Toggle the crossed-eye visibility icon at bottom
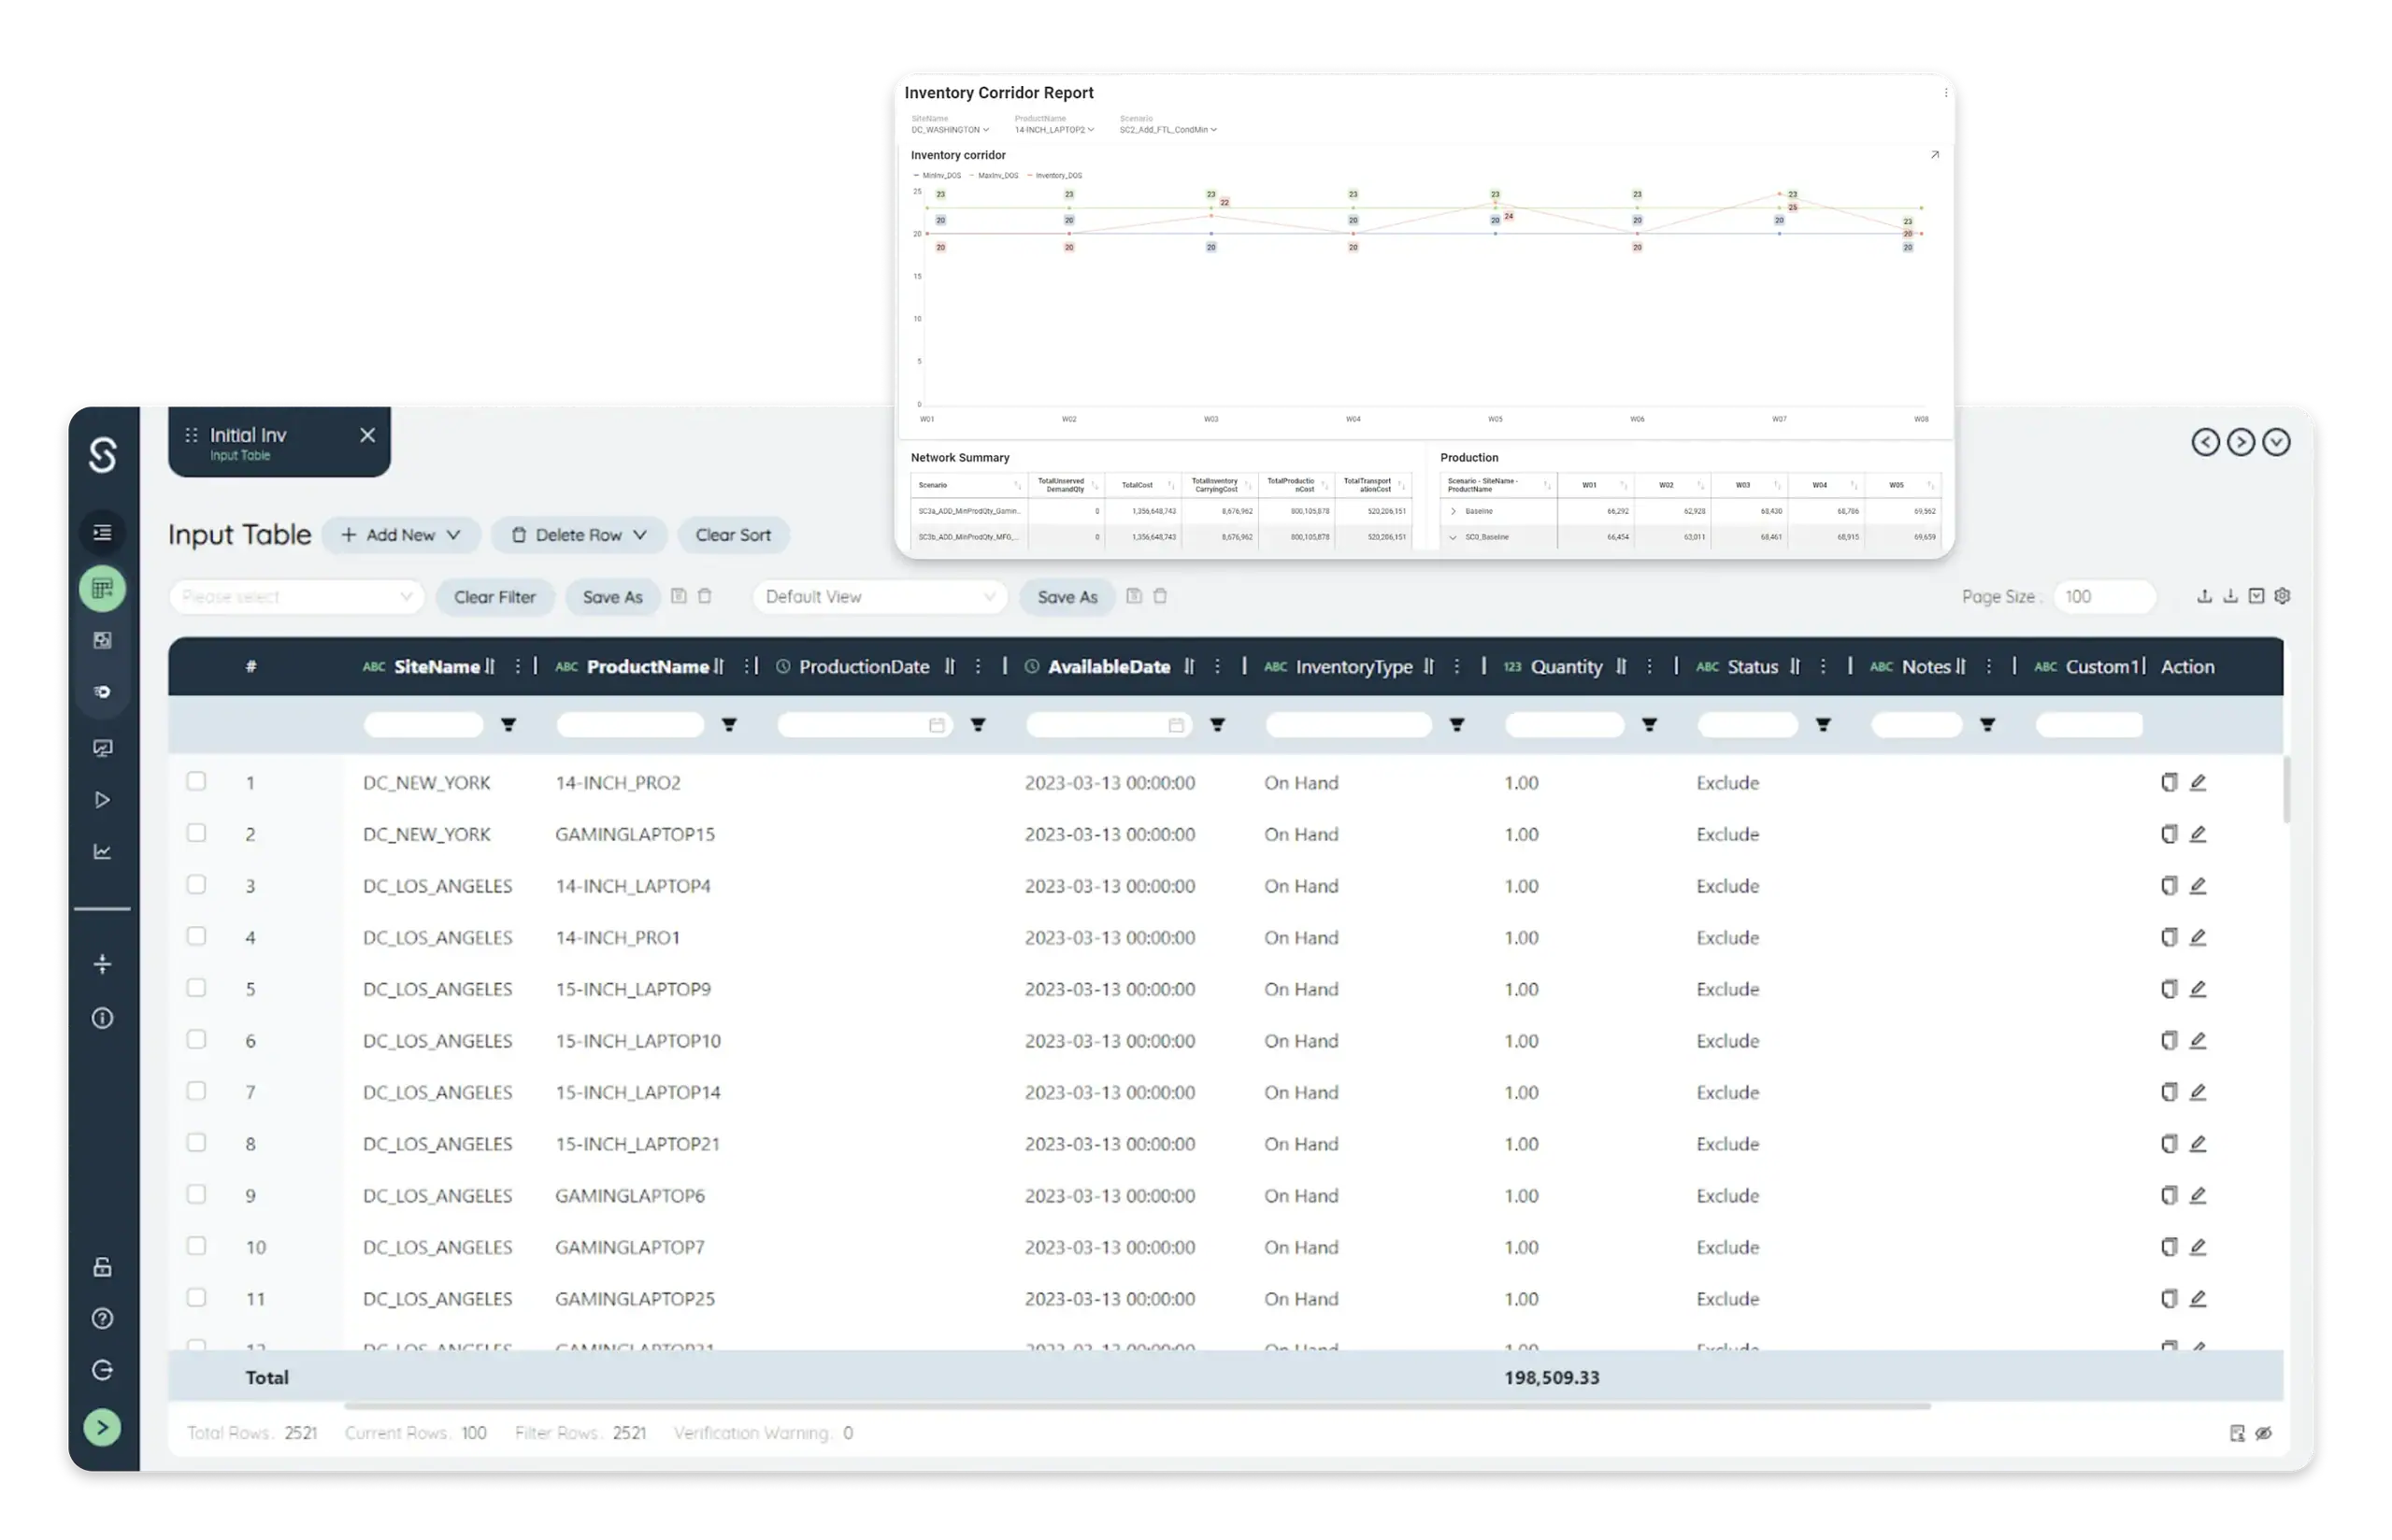 coord(2264,1433)
